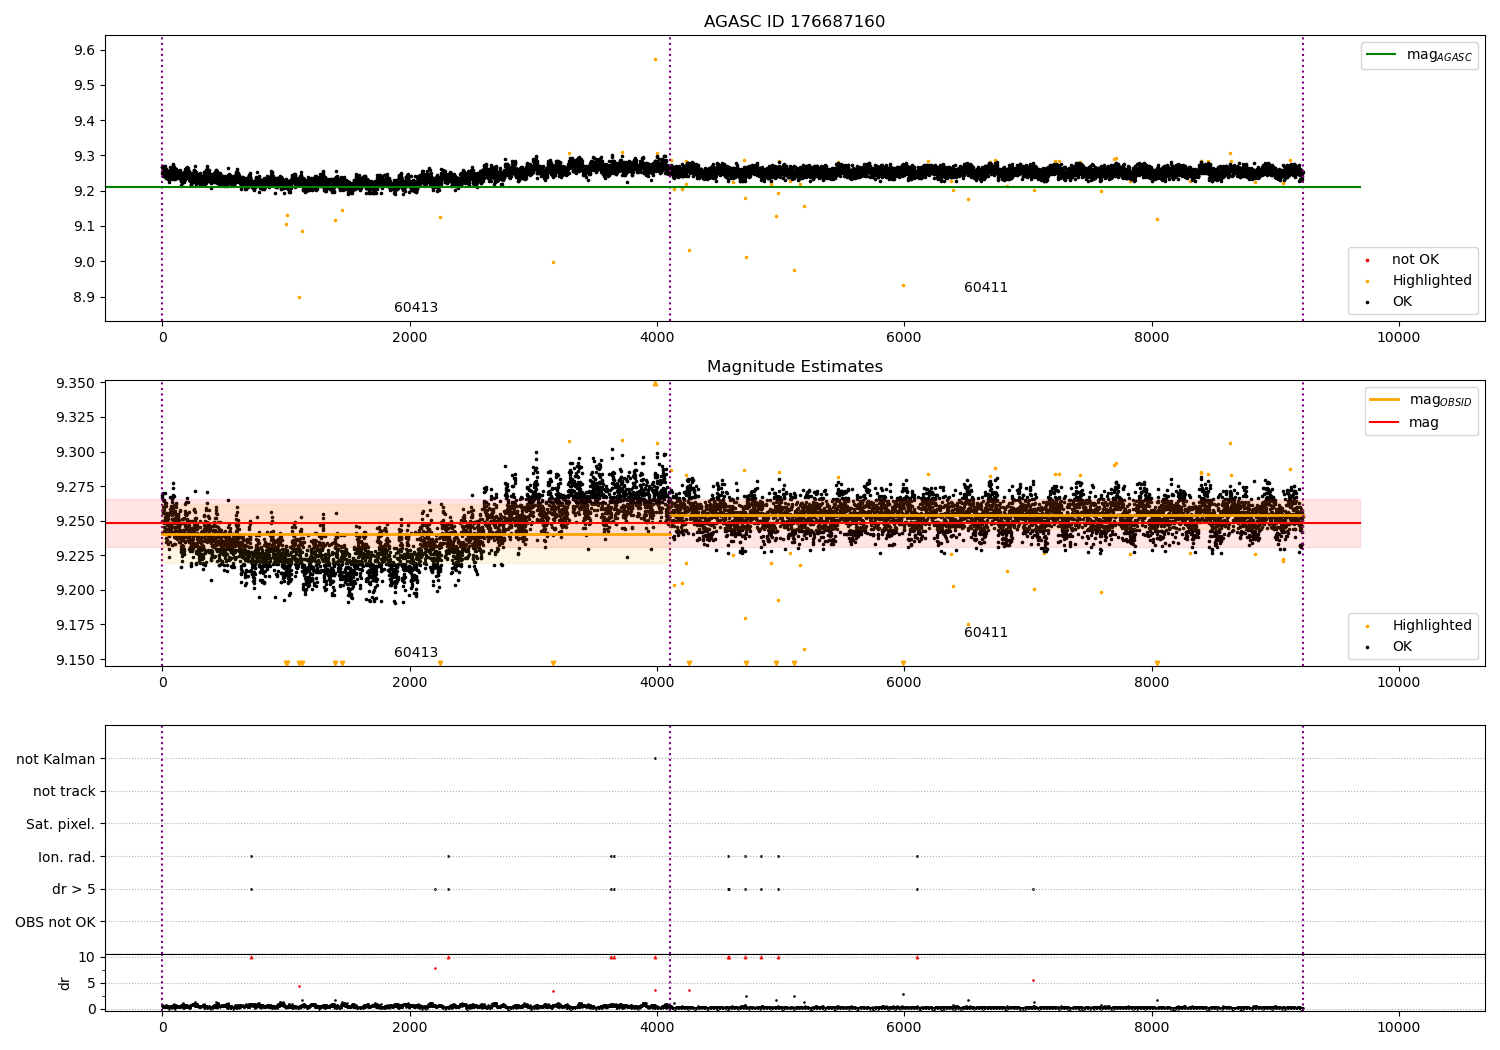Click the 'Sat. pixel.' row label
The height and width of the screenshot is (1050, 1500).
[x=61, y=825]
